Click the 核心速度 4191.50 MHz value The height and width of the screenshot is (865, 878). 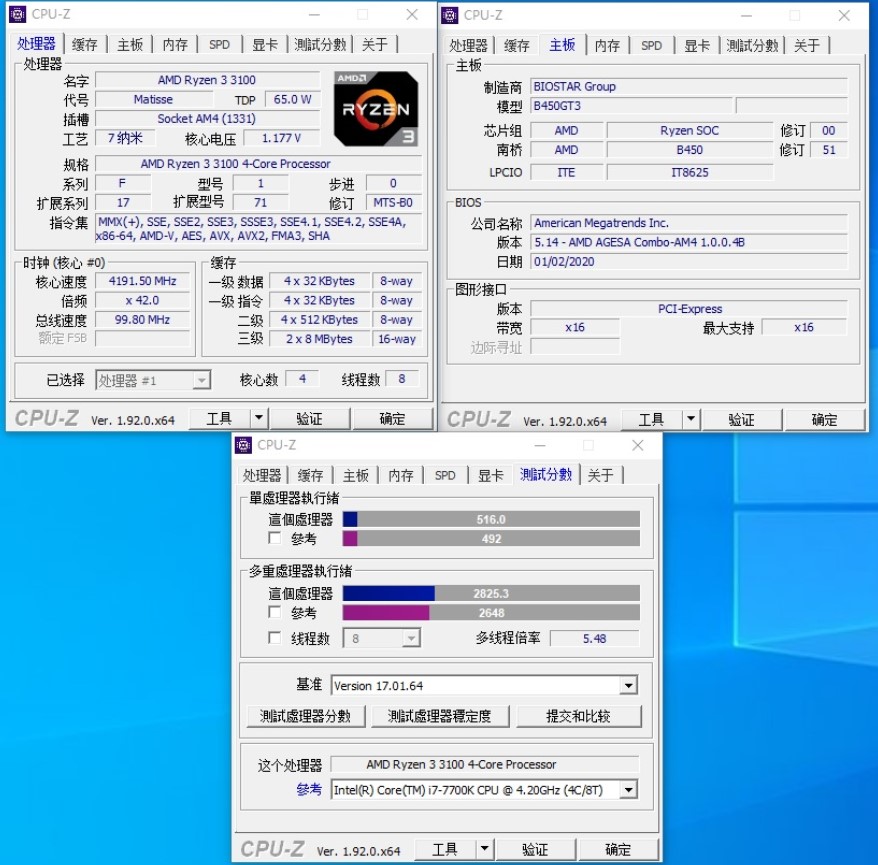coord(142,281)
